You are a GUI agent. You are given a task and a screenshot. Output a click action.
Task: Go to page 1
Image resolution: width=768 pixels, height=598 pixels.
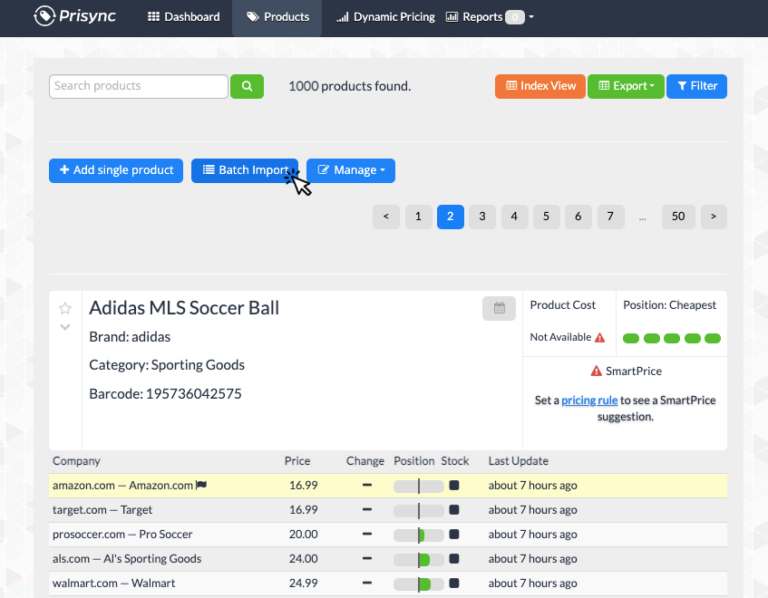tap(418, 216)
